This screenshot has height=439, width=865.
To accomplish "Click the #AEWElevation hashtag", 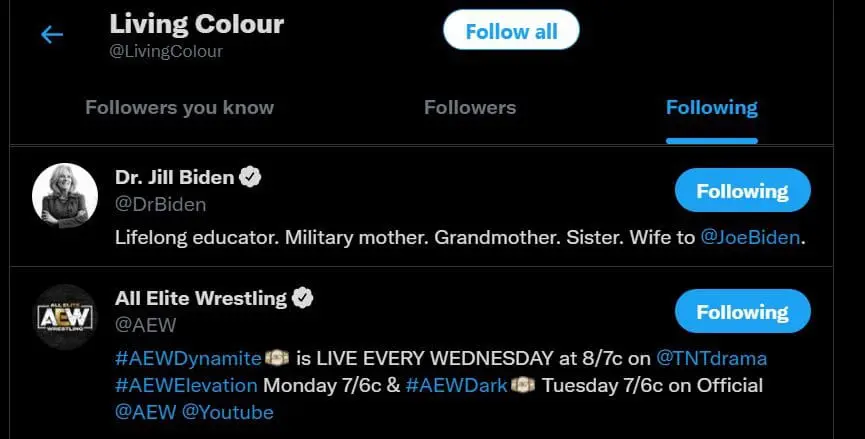I will click(186, 385).
